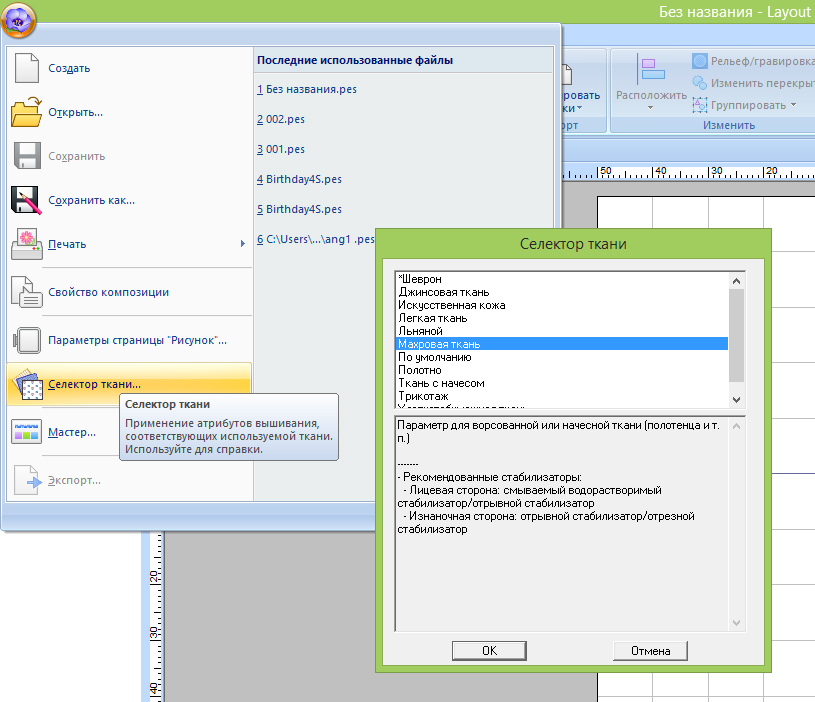
Task: Expand the Расположить dropdown arrow
Action: (650, 108)
